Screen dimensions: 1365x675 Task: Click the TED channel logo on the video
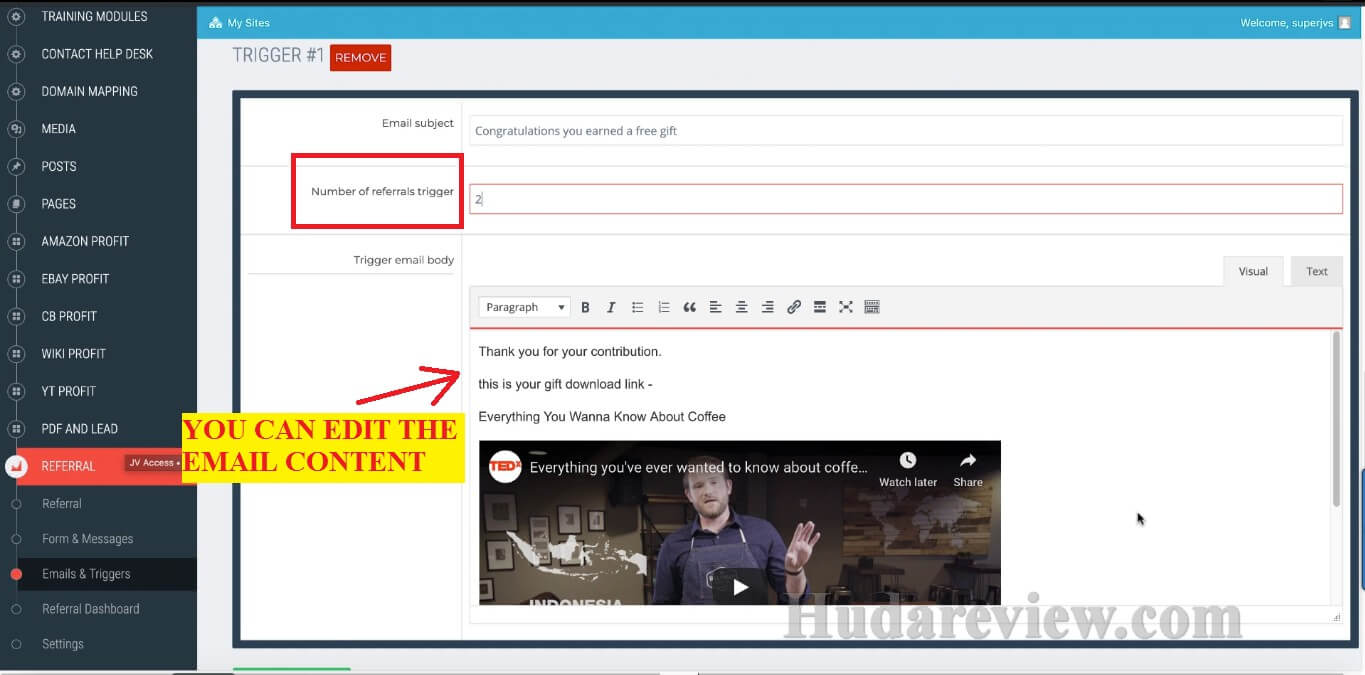pyautogui.click(x=506, y=467)
